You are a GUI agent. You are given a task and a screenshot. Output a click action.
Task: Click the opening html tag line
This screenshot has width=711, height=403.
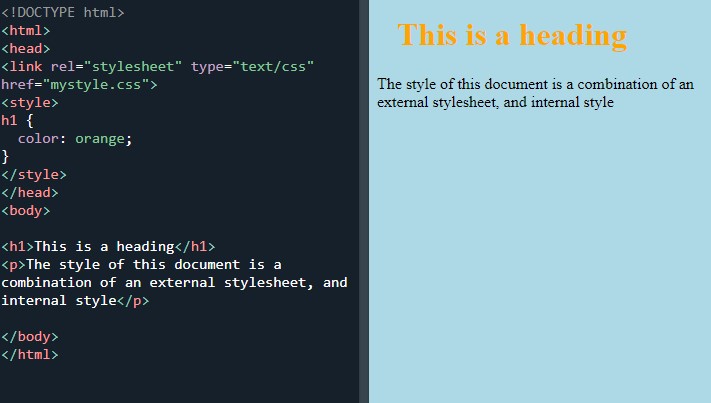pos(25,30)
